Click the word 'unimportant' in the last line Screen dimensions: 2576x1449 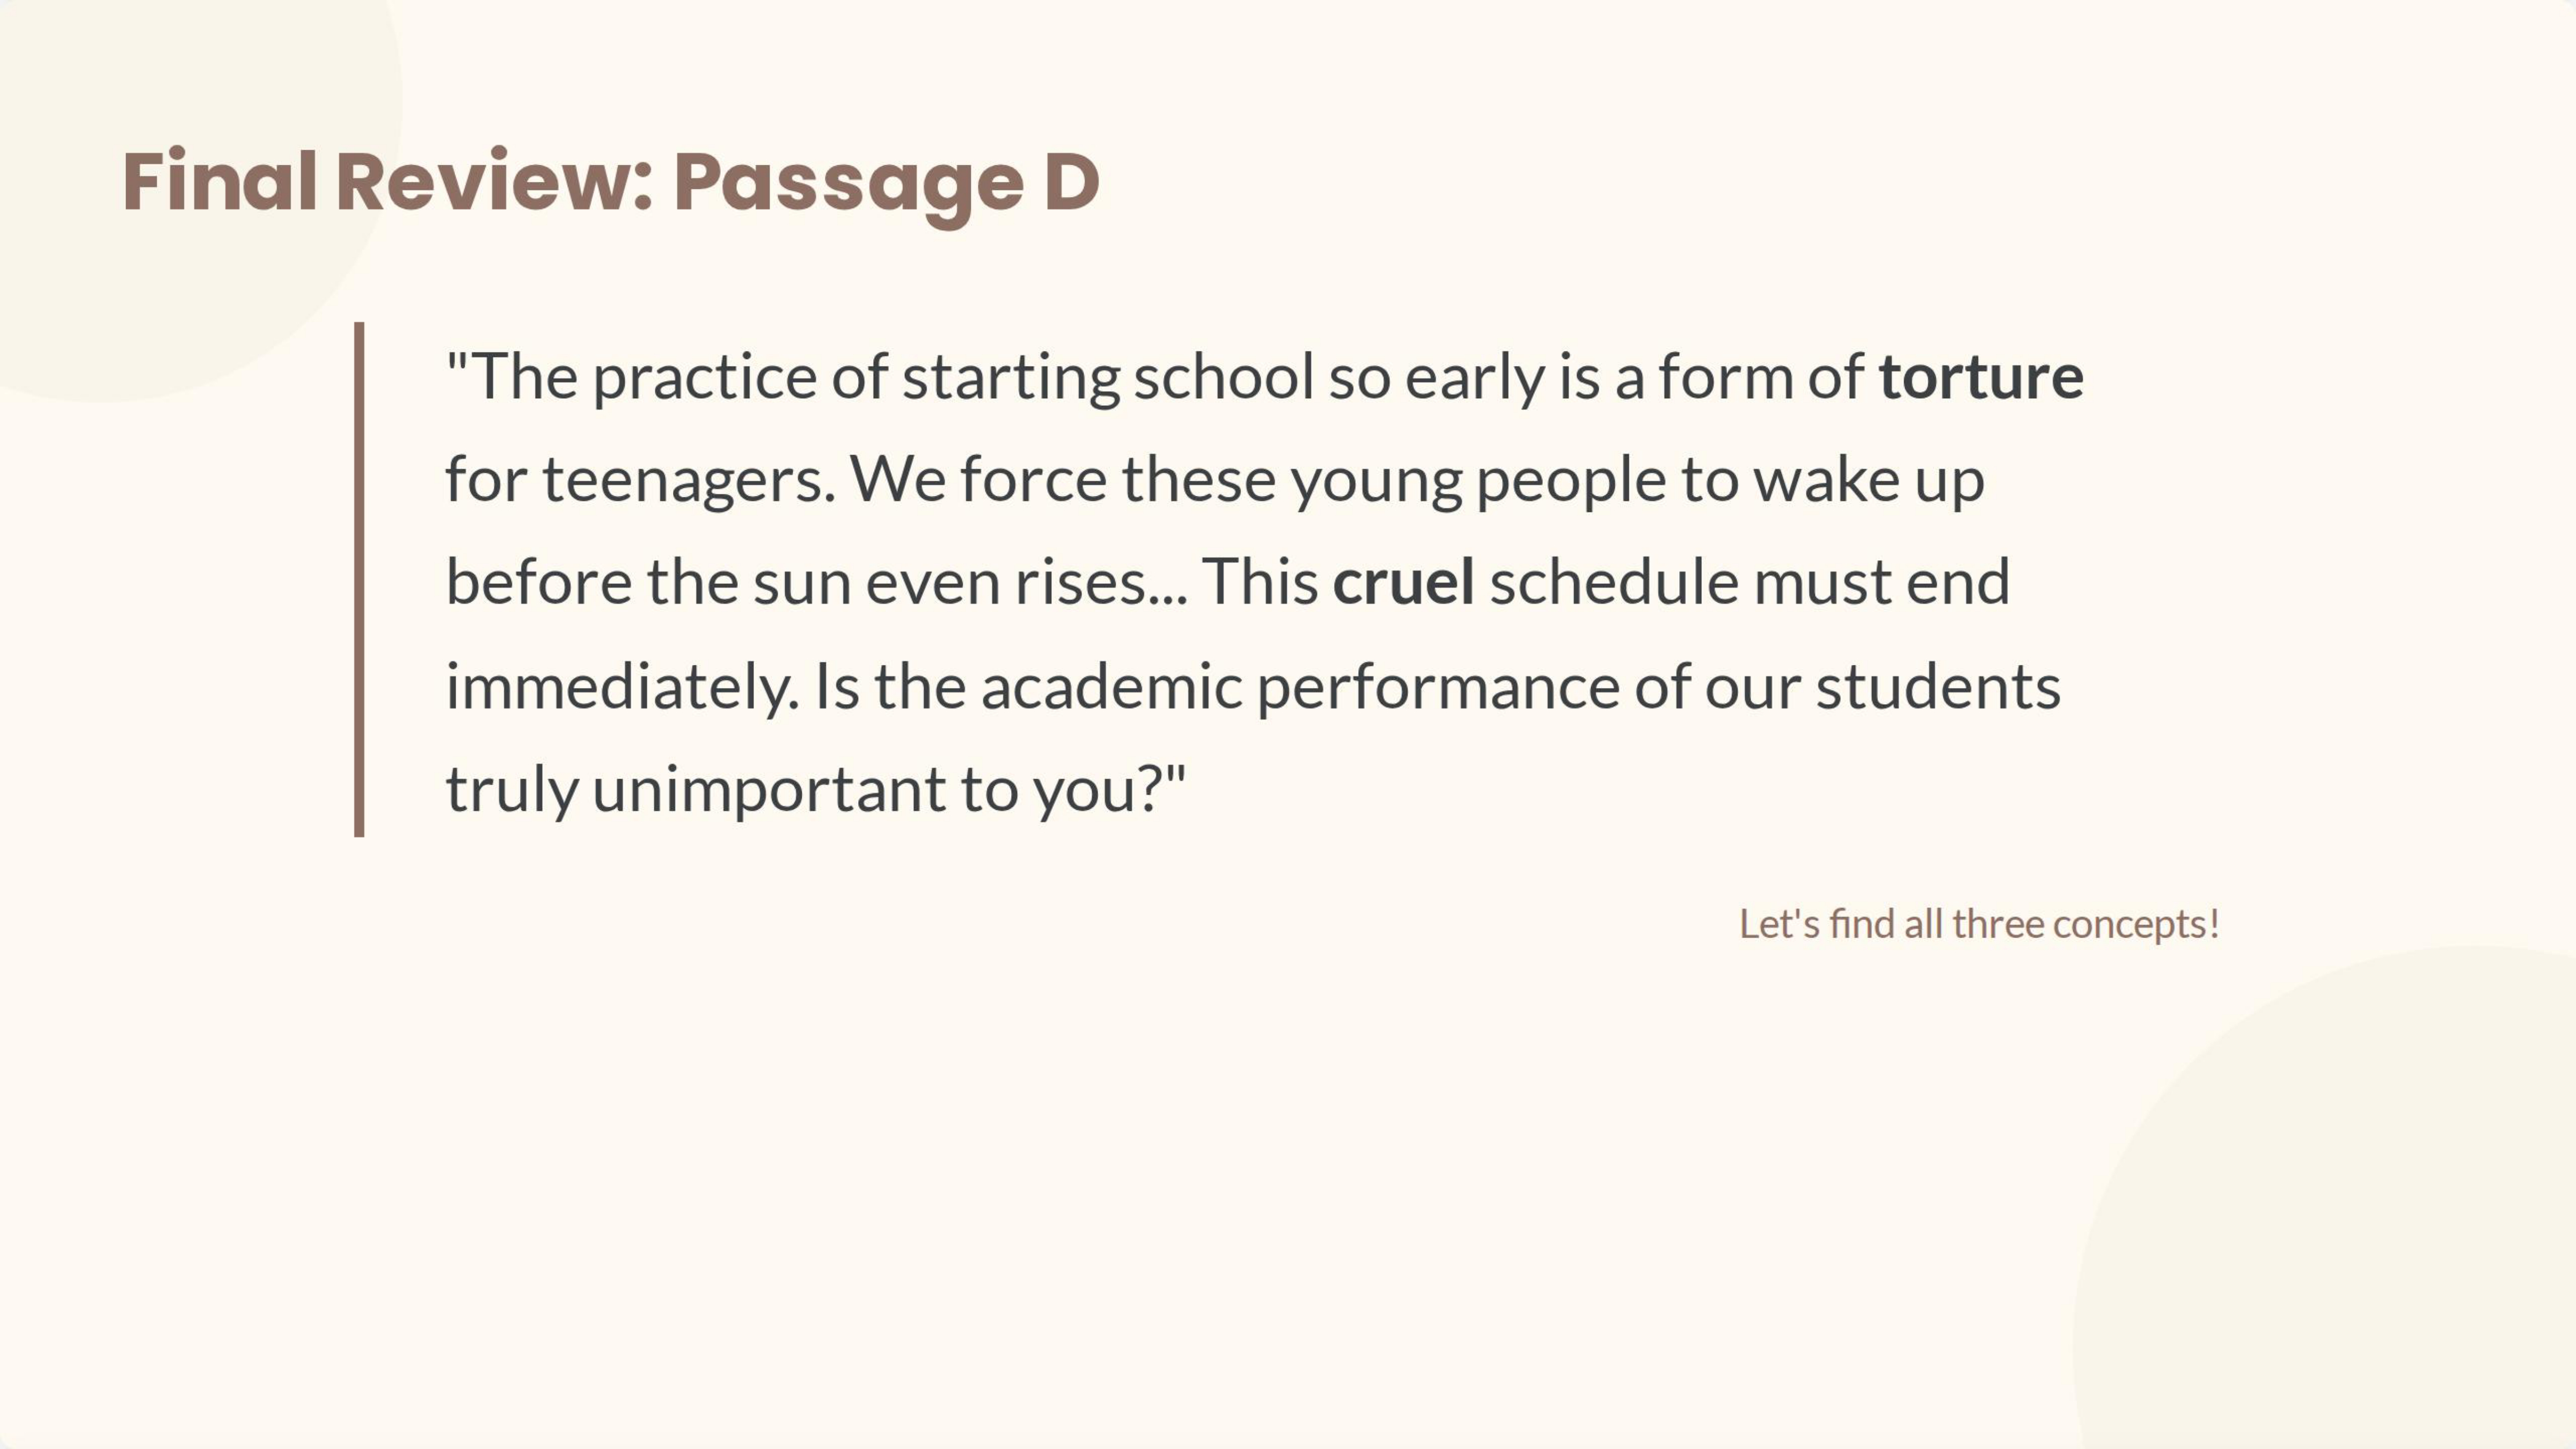(x=768, y=790)
